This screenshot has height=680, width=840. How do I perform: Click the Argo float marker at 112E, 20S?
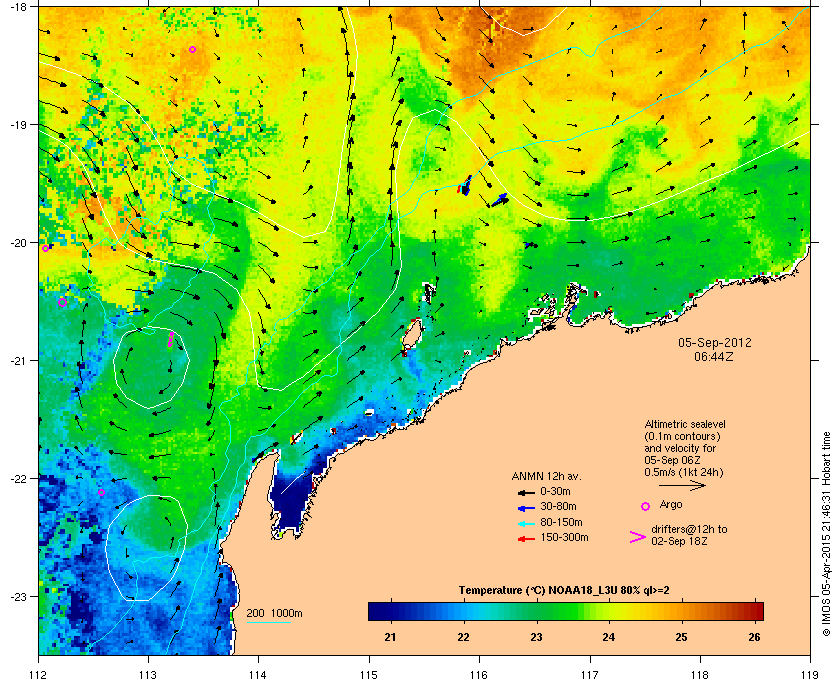(x=45, y=248)
